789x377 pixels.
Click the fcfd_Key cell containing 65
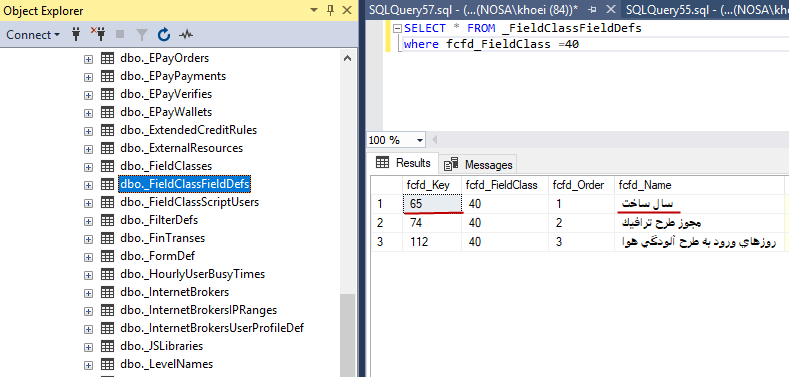[432, 204]
